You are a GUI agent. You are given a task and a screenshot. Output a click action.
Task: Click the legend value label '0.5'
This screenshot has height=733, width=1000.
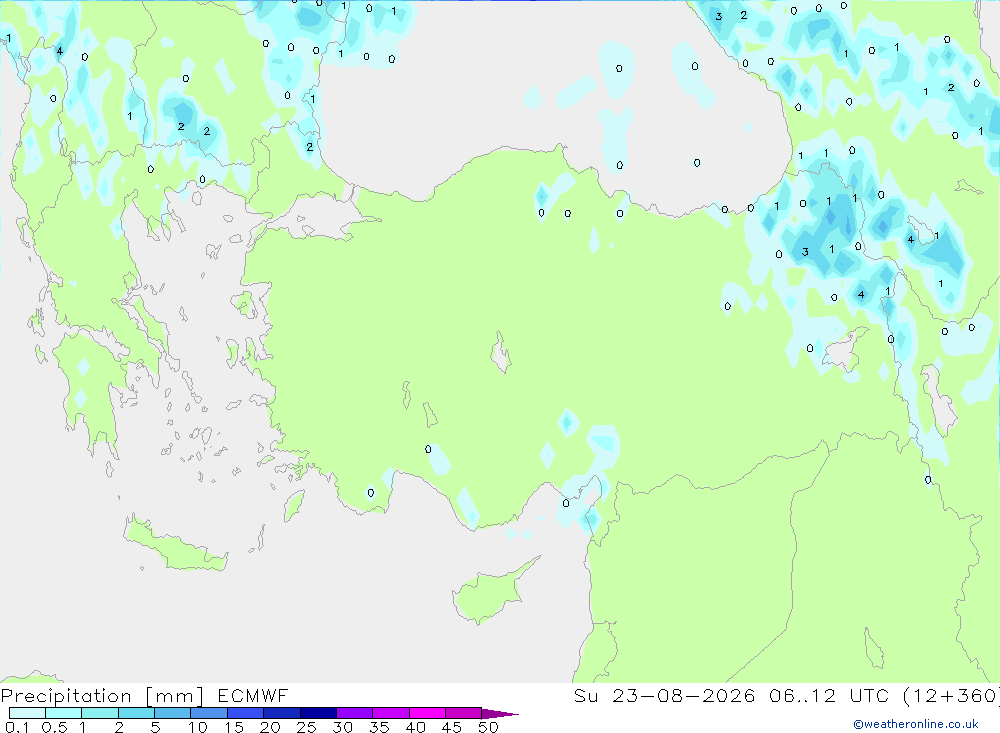click(54, 727)
